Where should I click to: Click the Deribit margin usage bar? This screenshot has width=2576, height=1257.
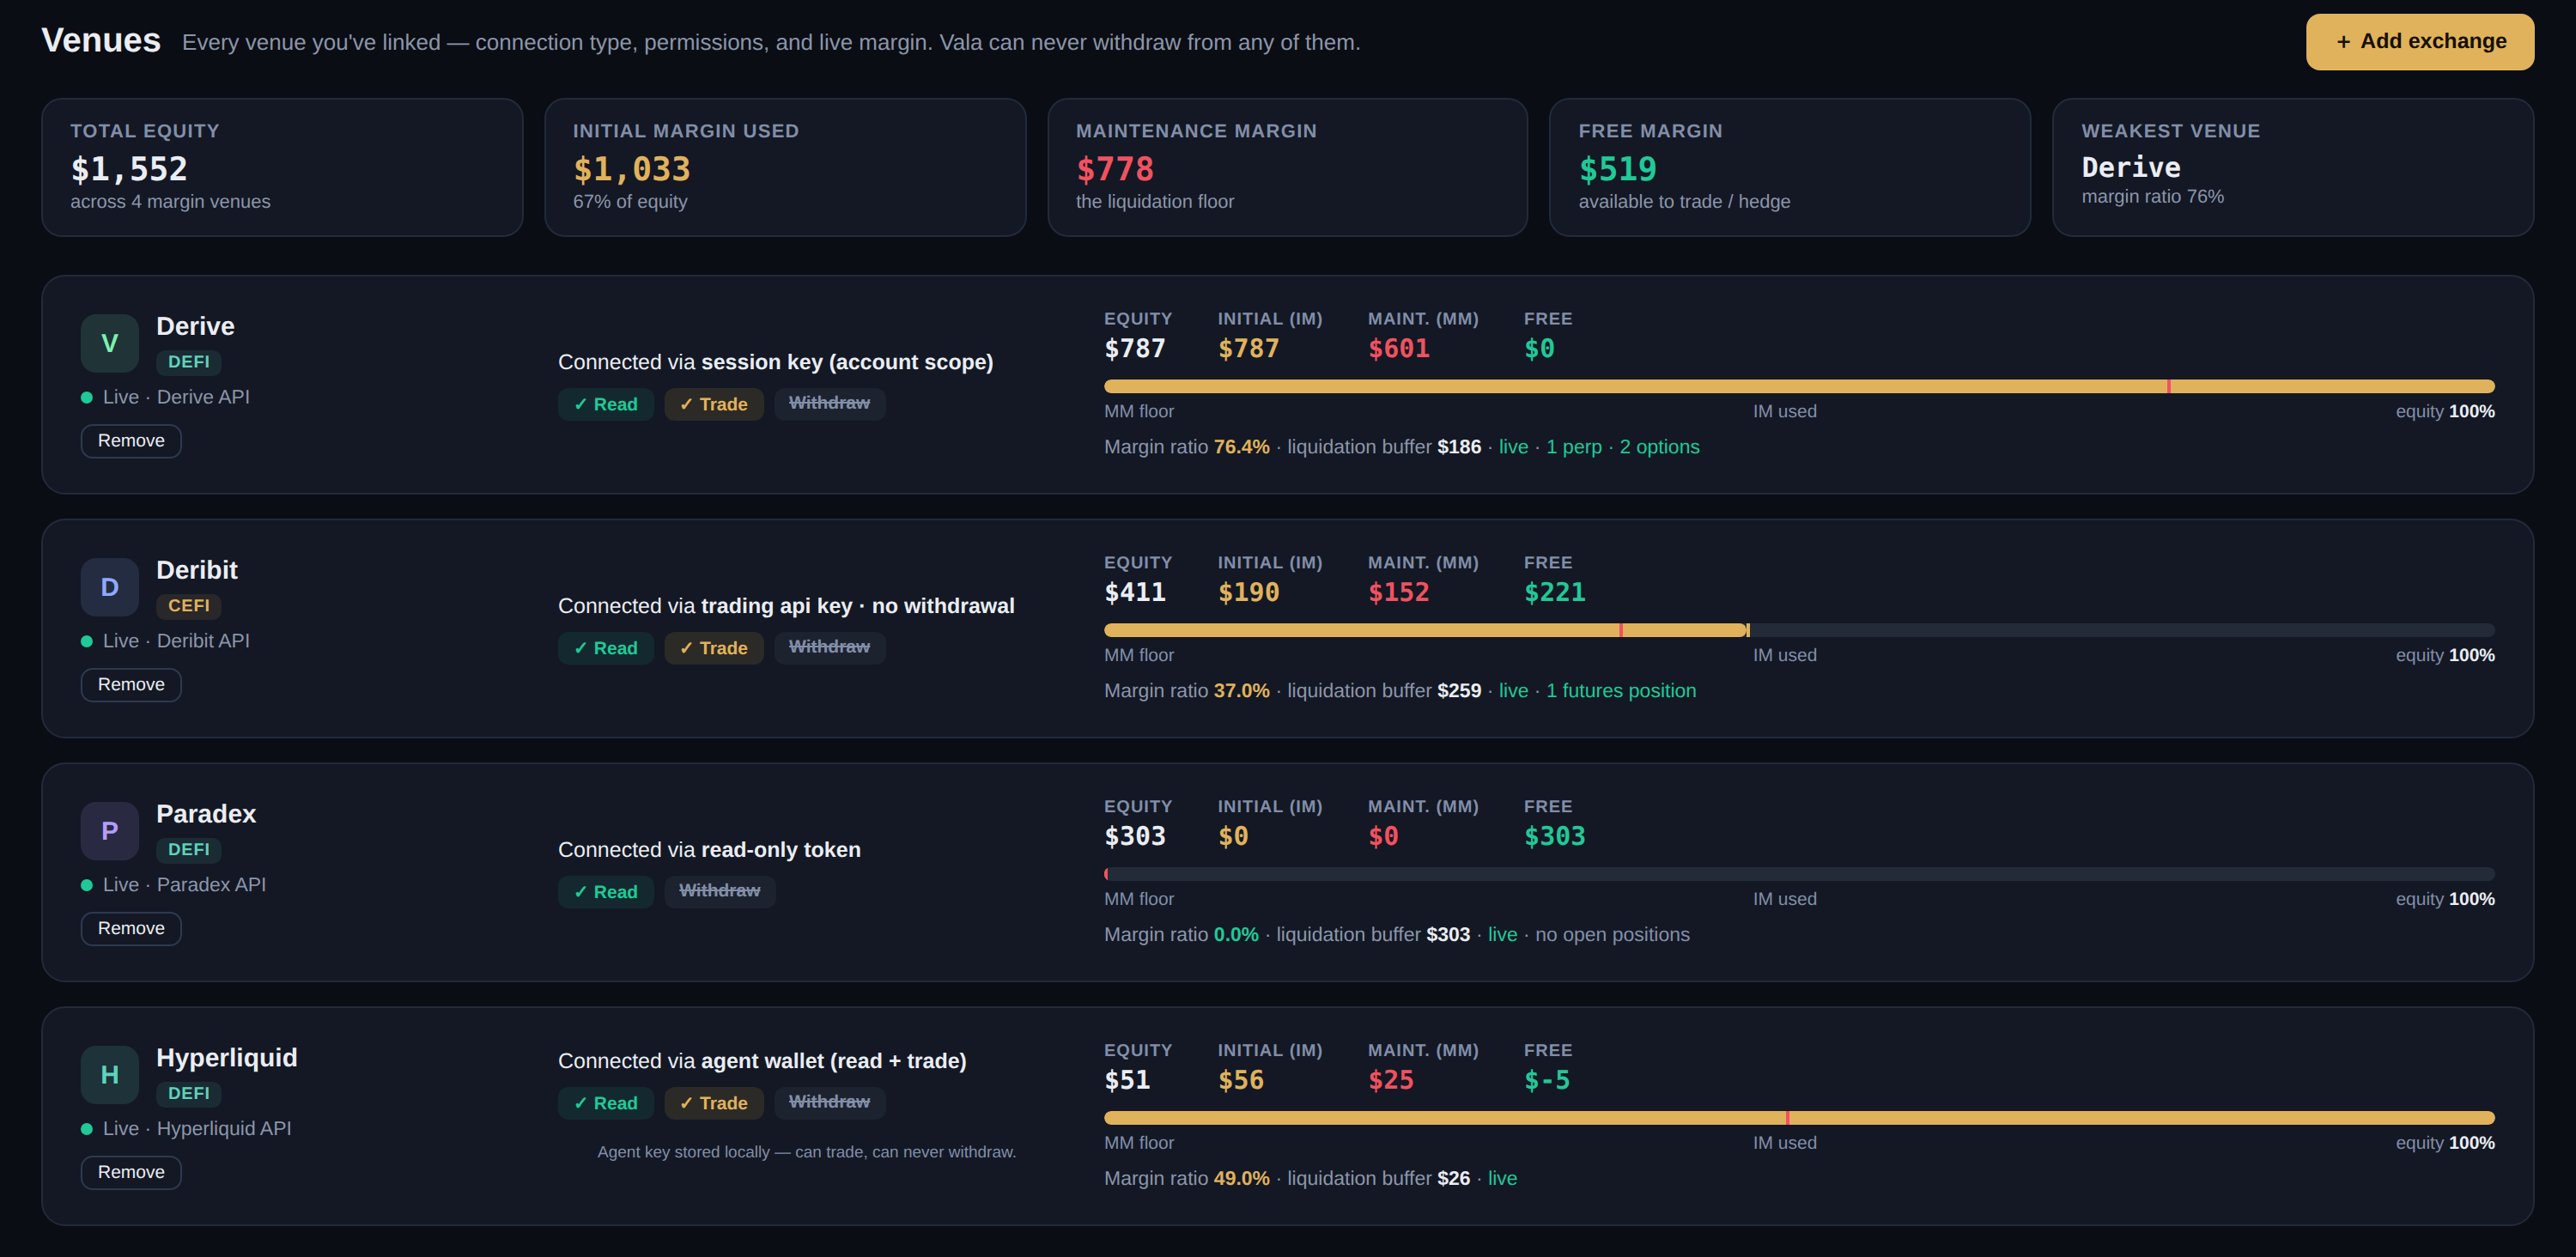(1799, 630)
